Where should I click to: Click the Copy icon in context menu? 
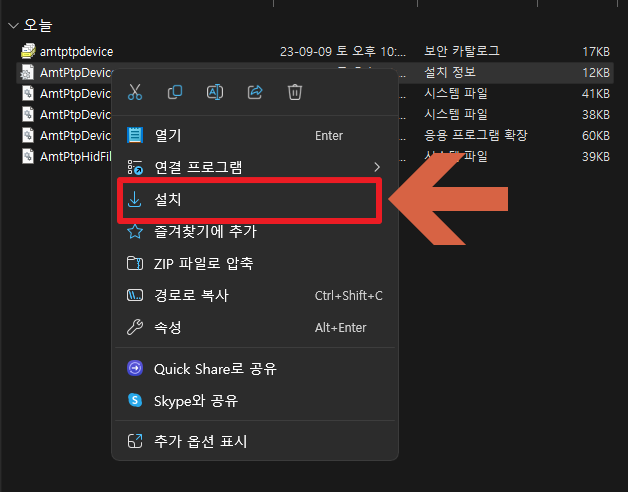coord(175,92)
